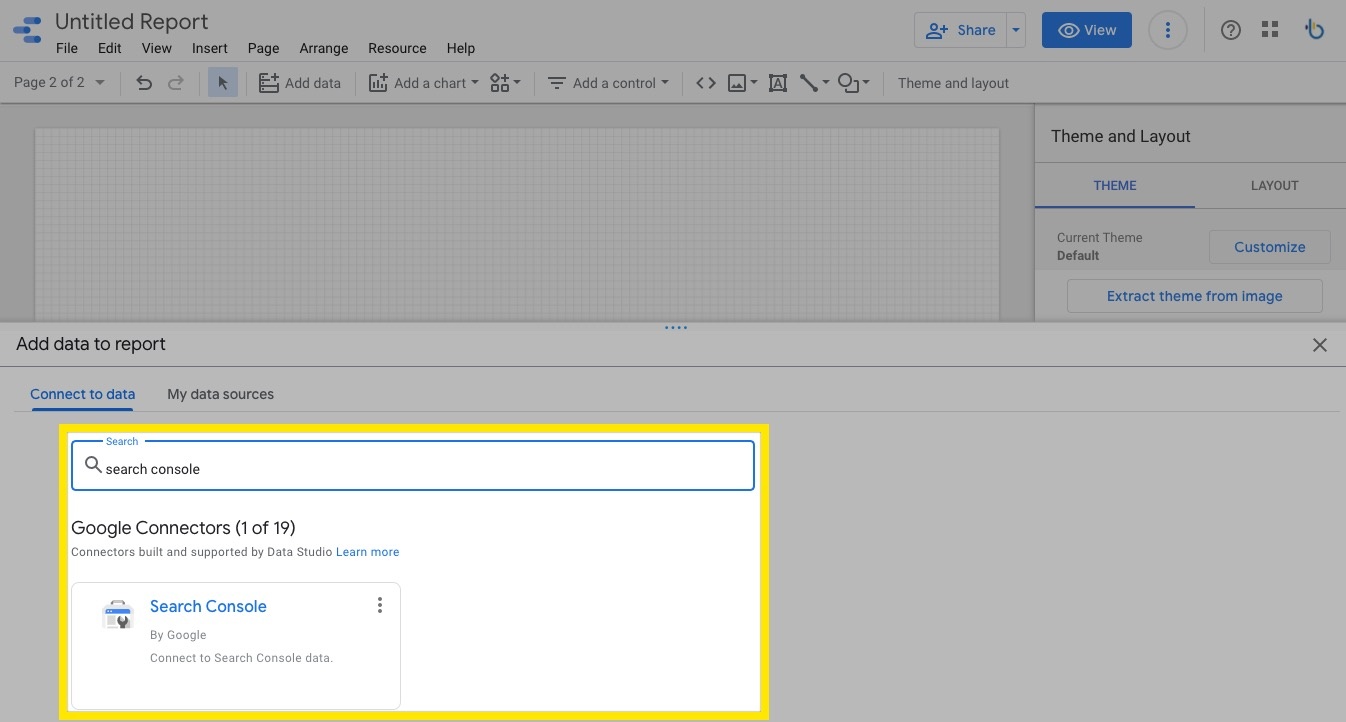Open the Image insert dropdown
The height and width of the screenshot is (722, 1346).
[742, 83]
